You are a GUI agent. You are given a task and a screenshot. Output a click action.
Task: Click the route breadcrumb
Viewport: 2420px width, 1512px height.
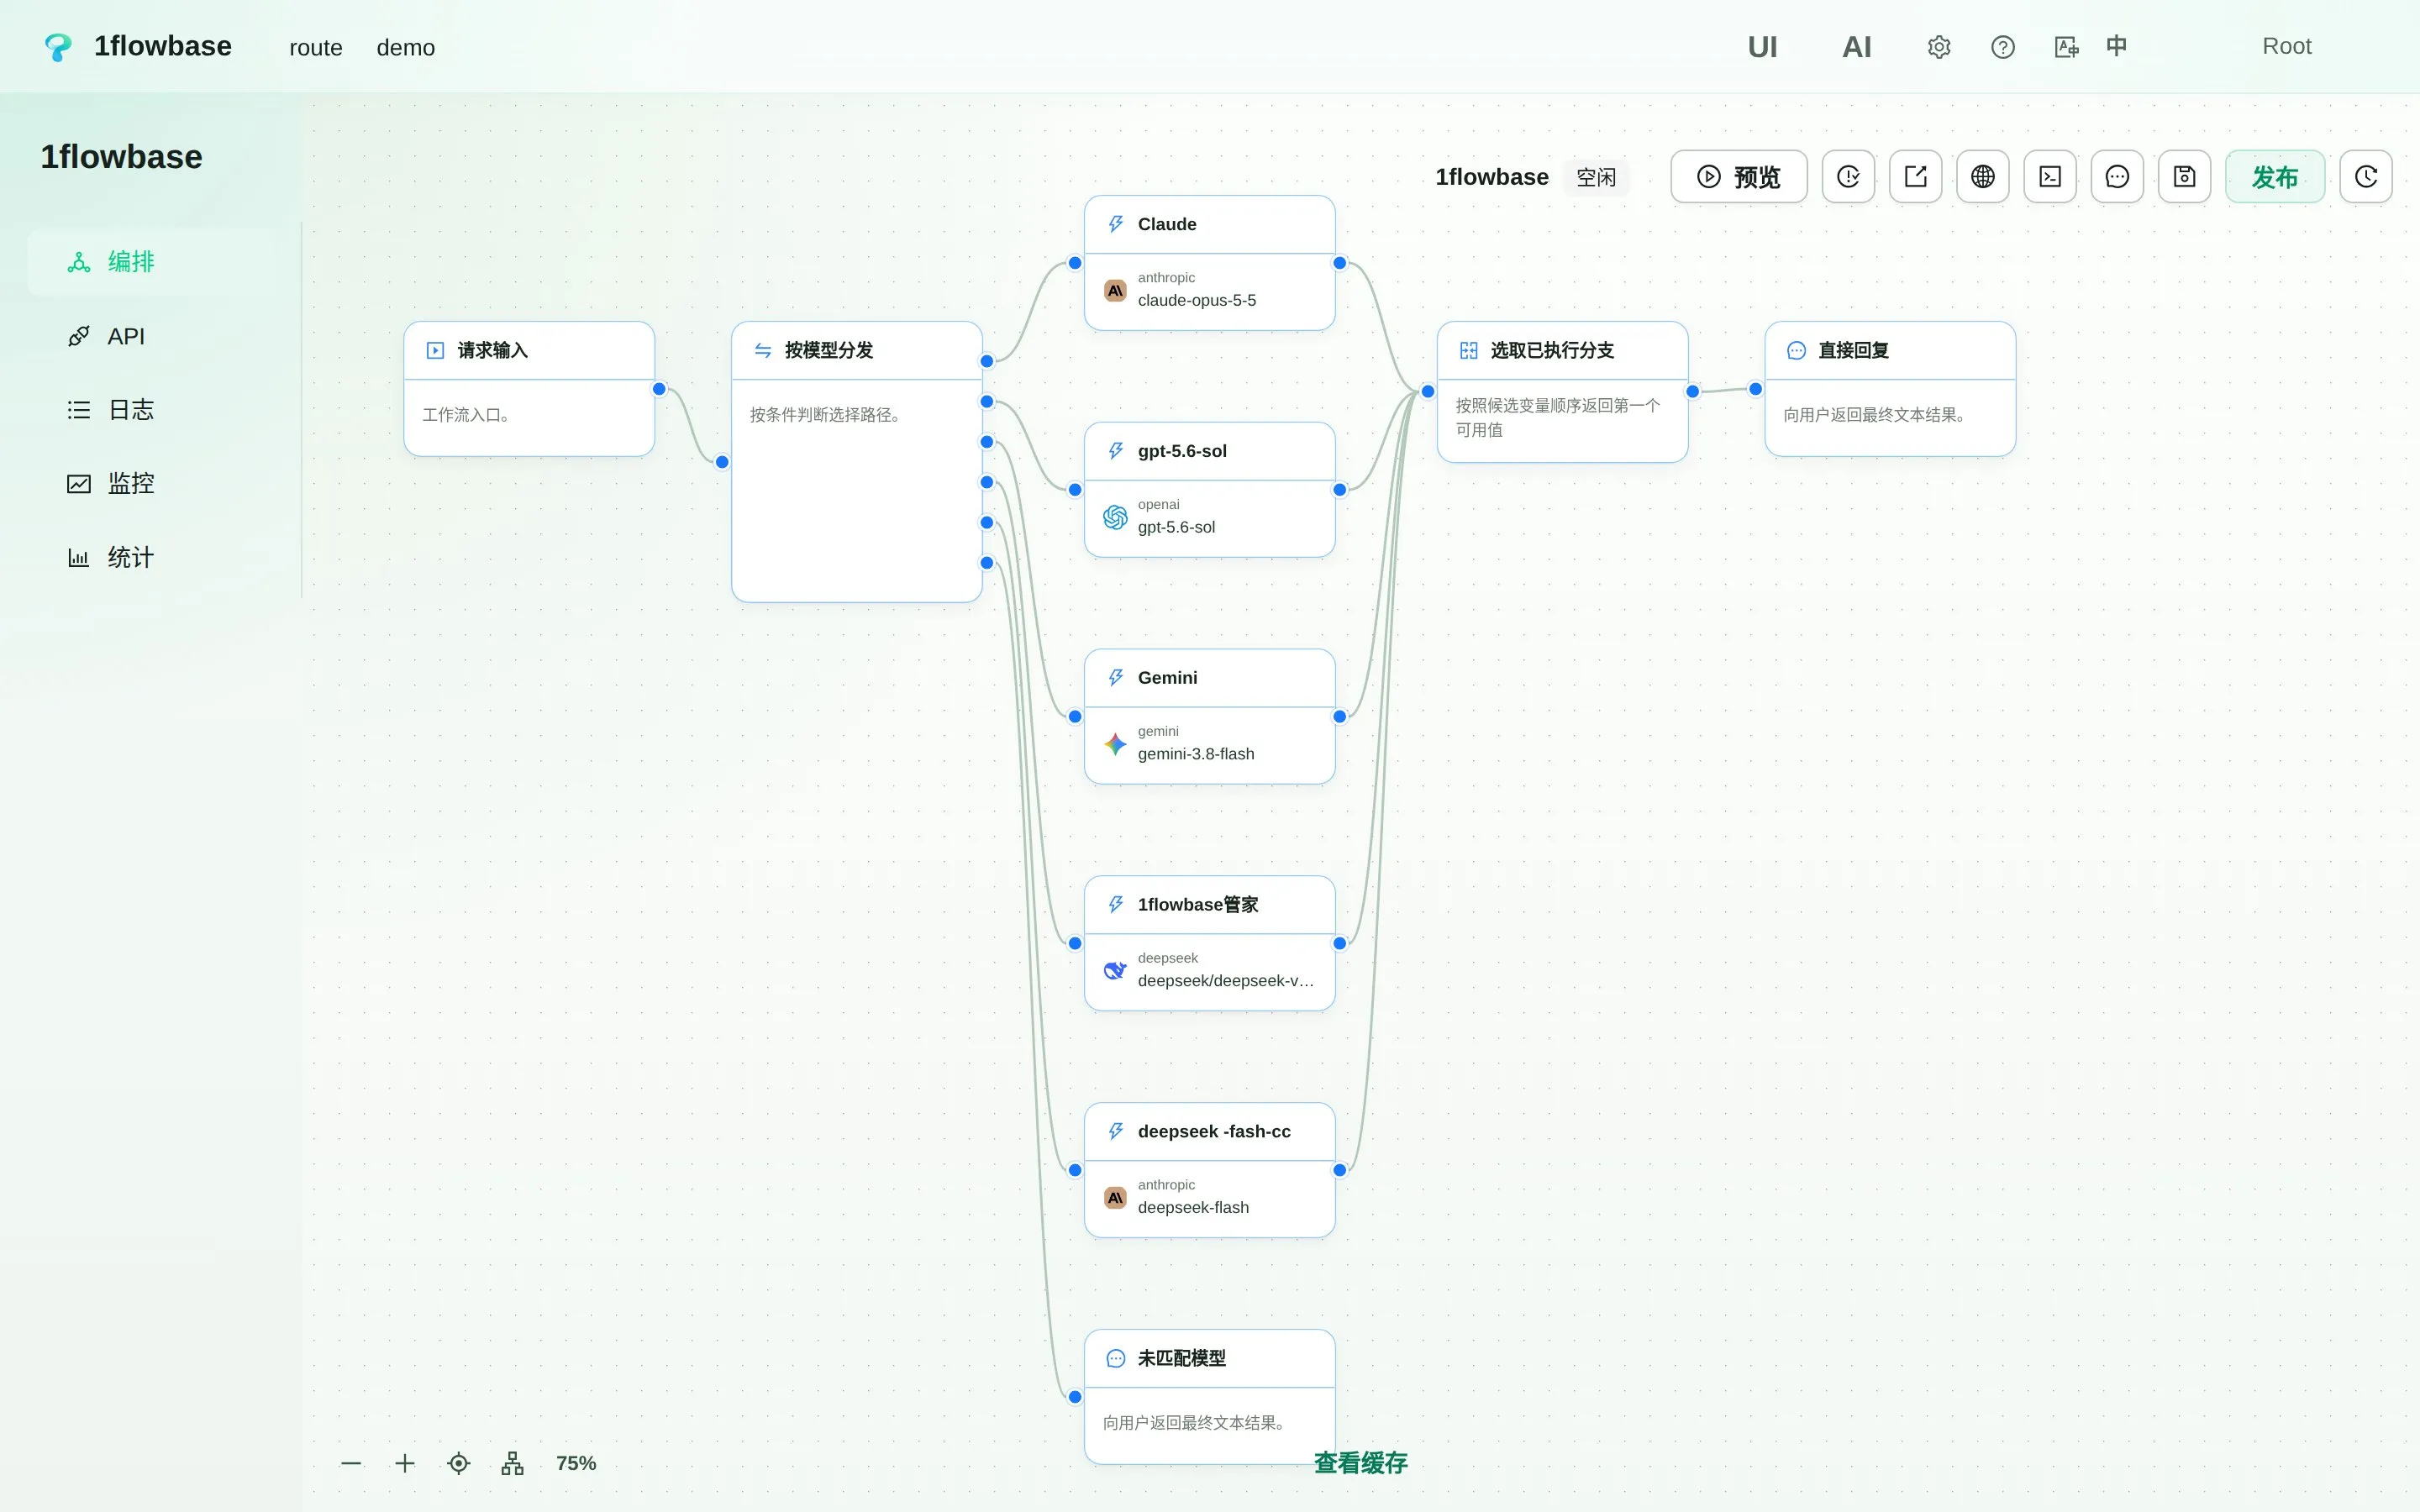tap(316, 48)
